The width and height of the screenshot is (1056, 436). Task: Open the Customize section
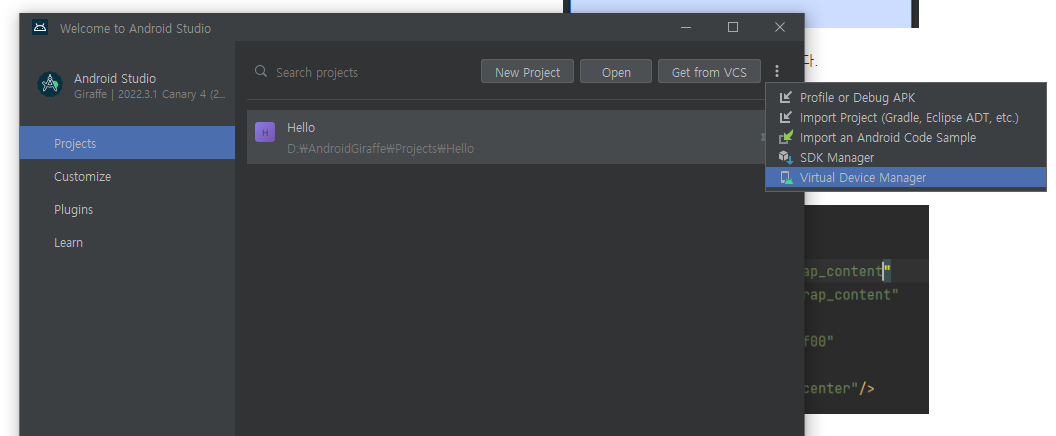point(127,177)
